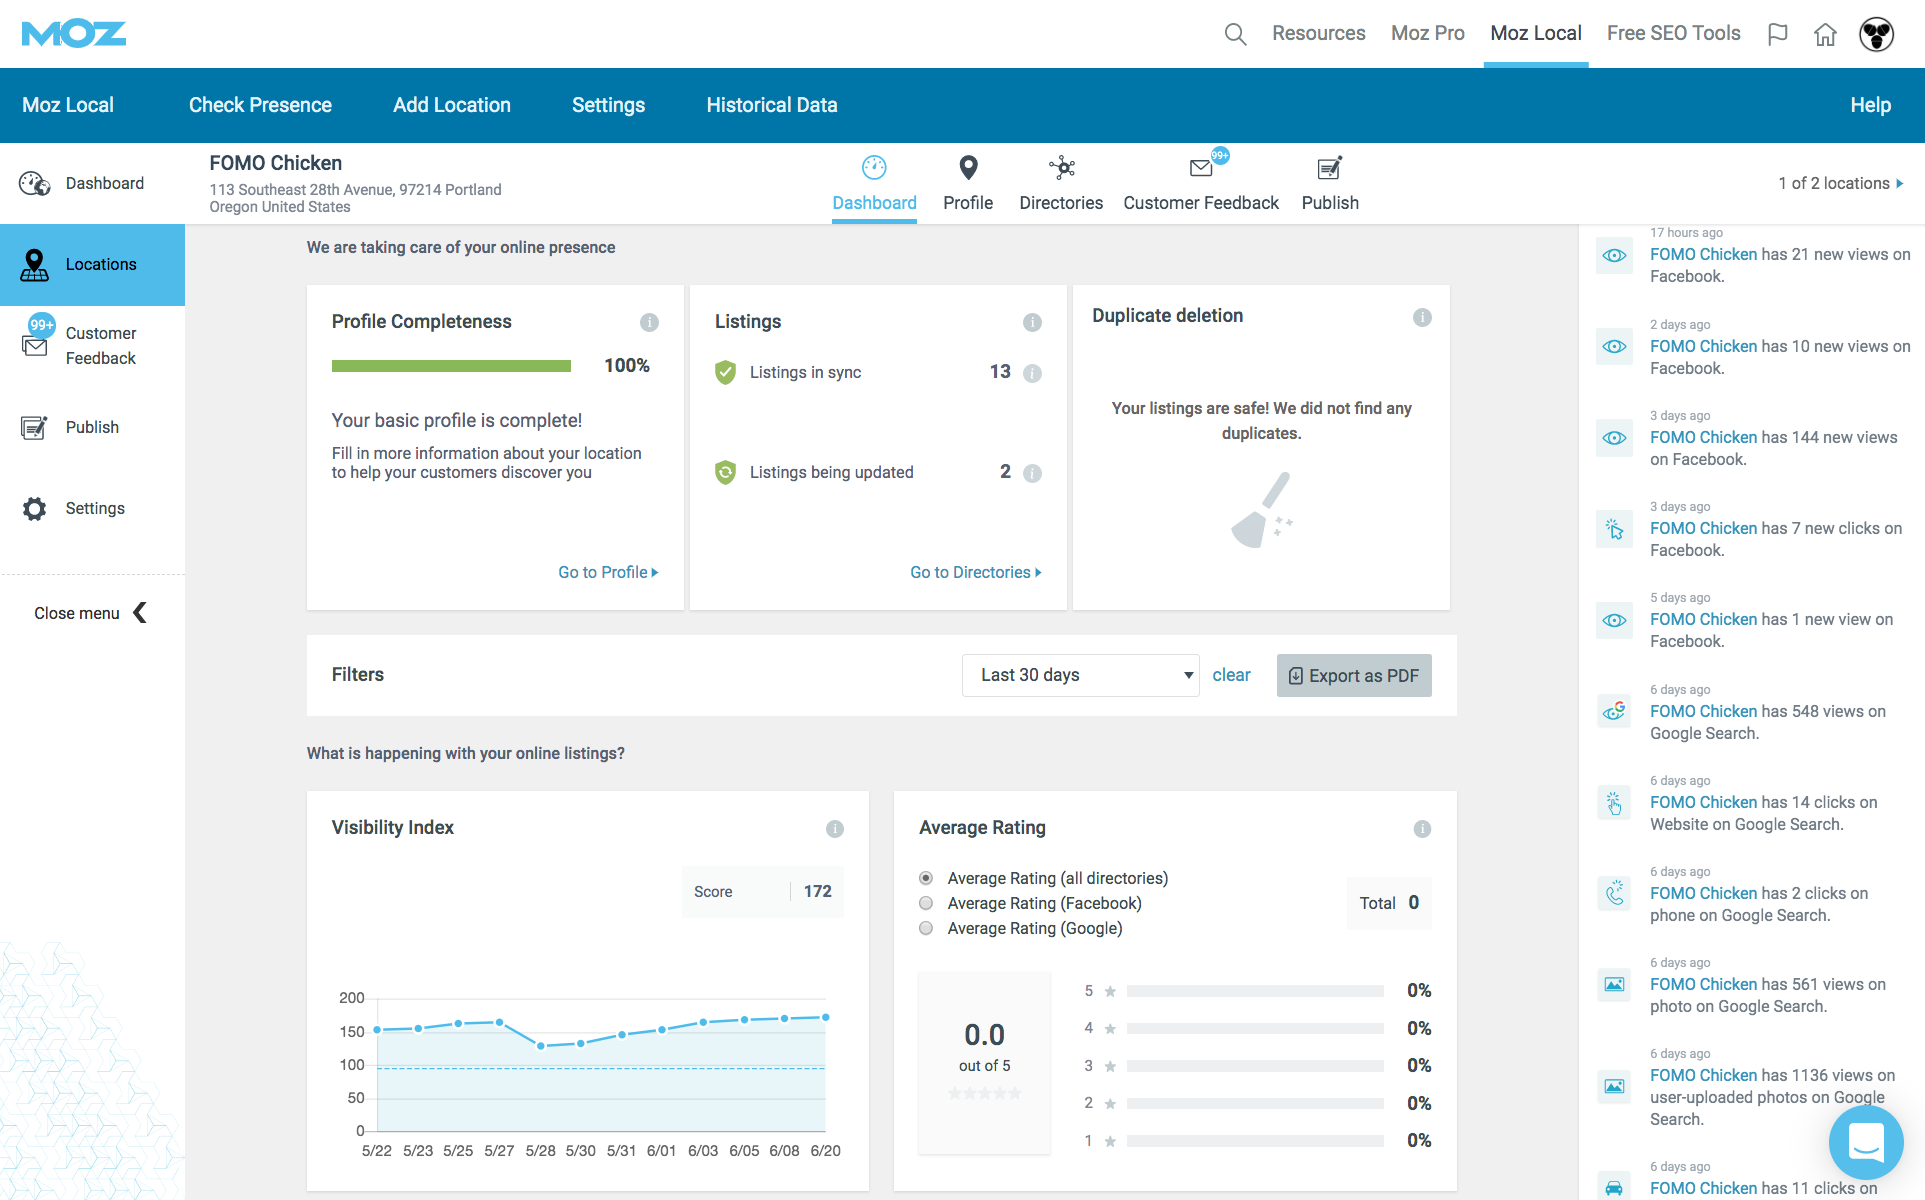This screenshot has width=1925, height=1200.
Task: Open the Last 30 days dropdown
Action: [1080, 675]
